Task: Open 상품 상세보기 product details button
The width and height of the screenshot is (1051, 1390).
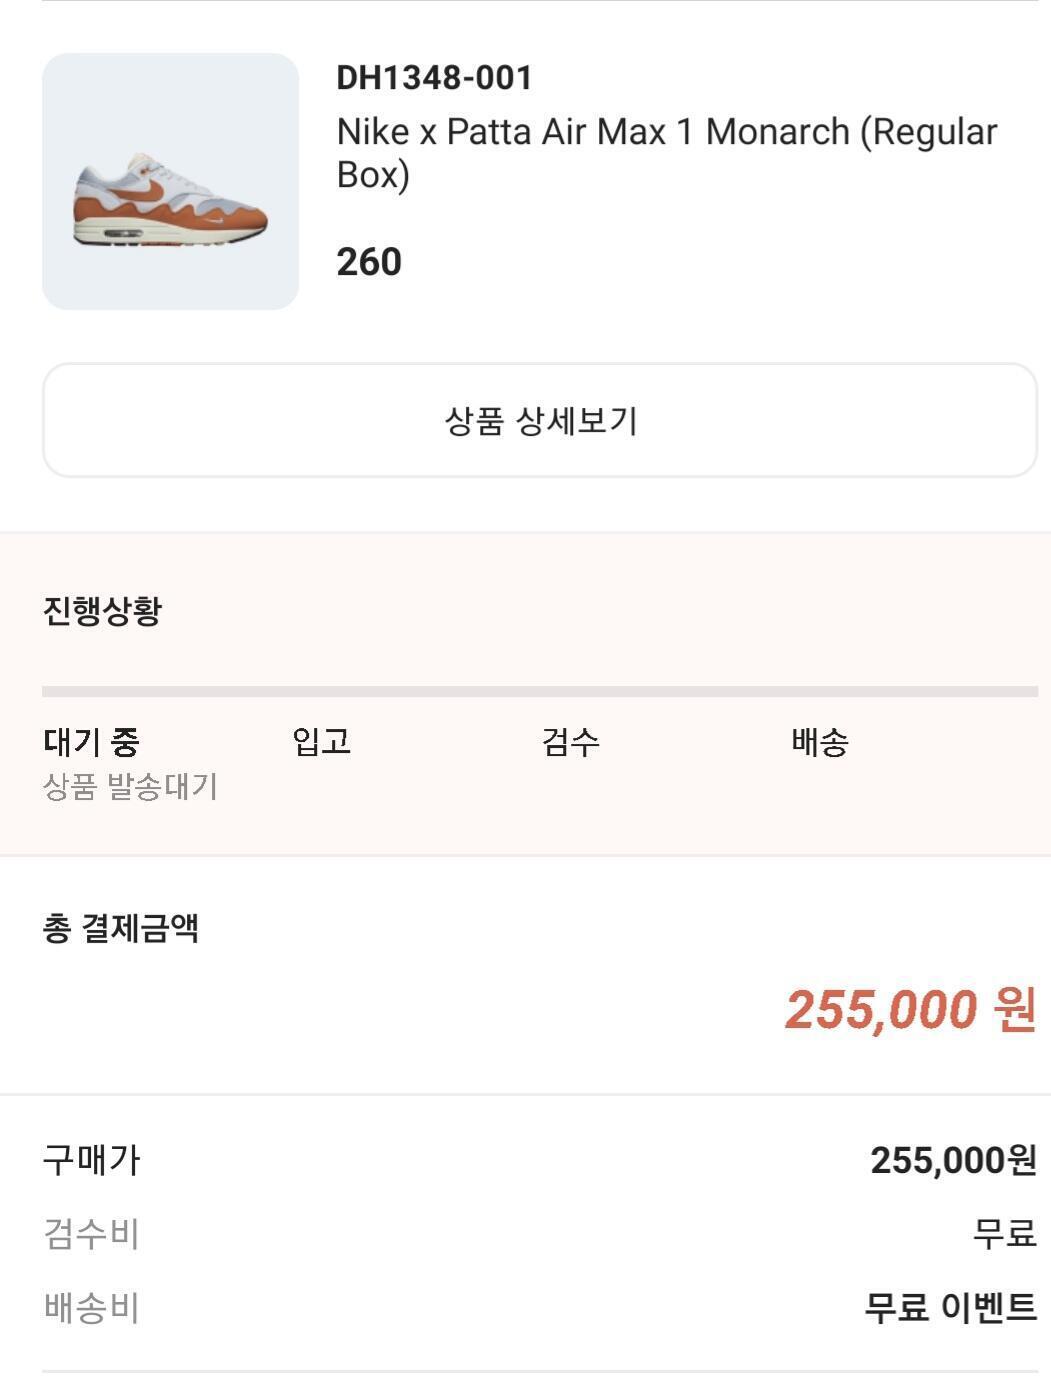Action: click(x=540, y=421)
